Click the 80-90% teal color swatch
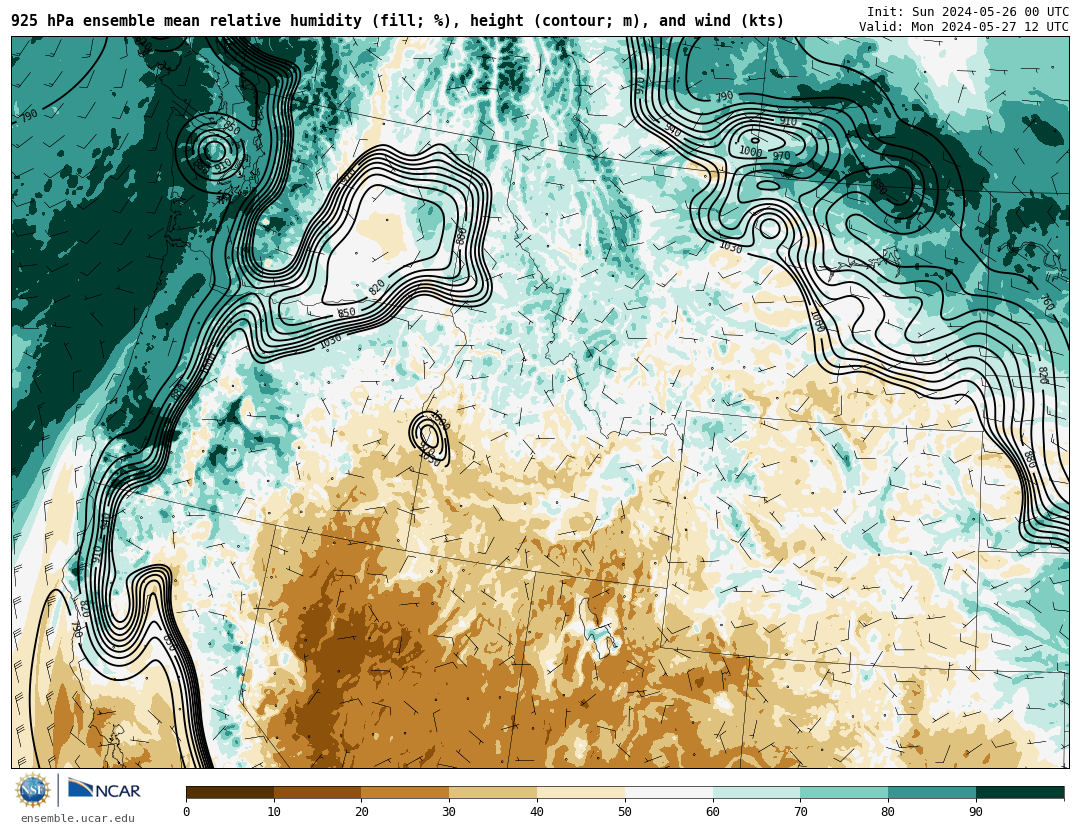1080x831 pixels. [932, 793]
